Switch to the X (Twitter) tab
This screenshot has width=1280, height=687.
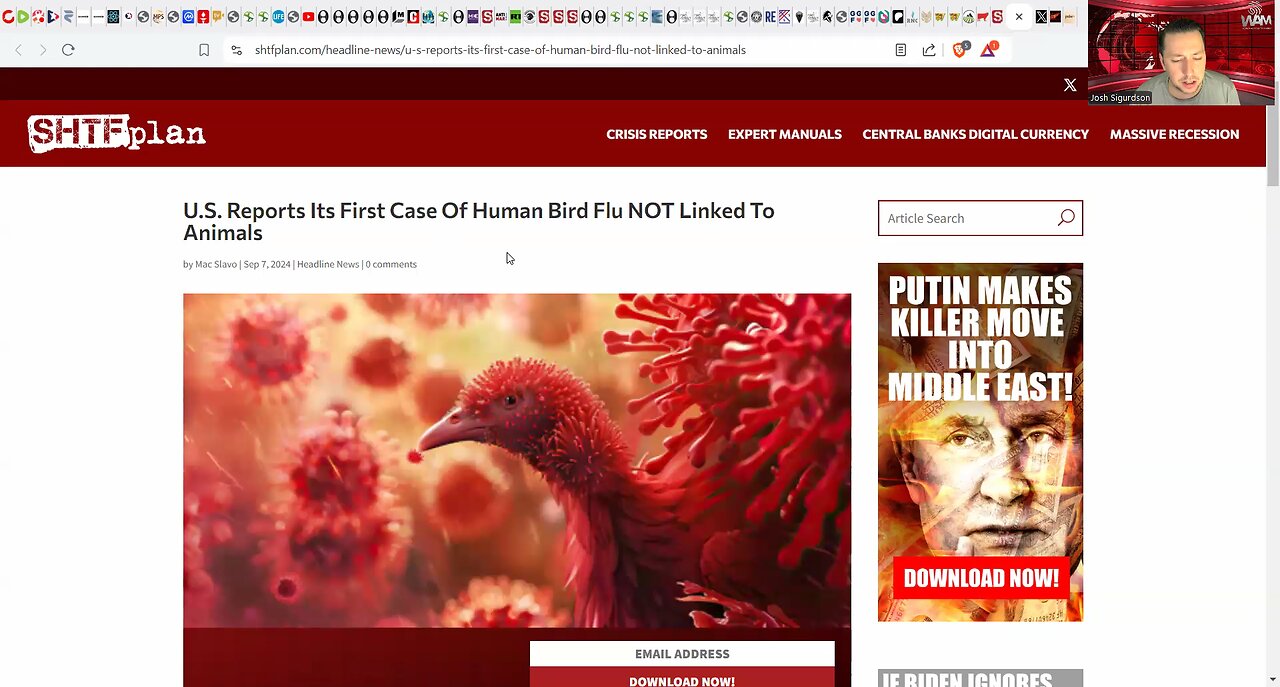pyautogui.click(x=1041, y=17)
